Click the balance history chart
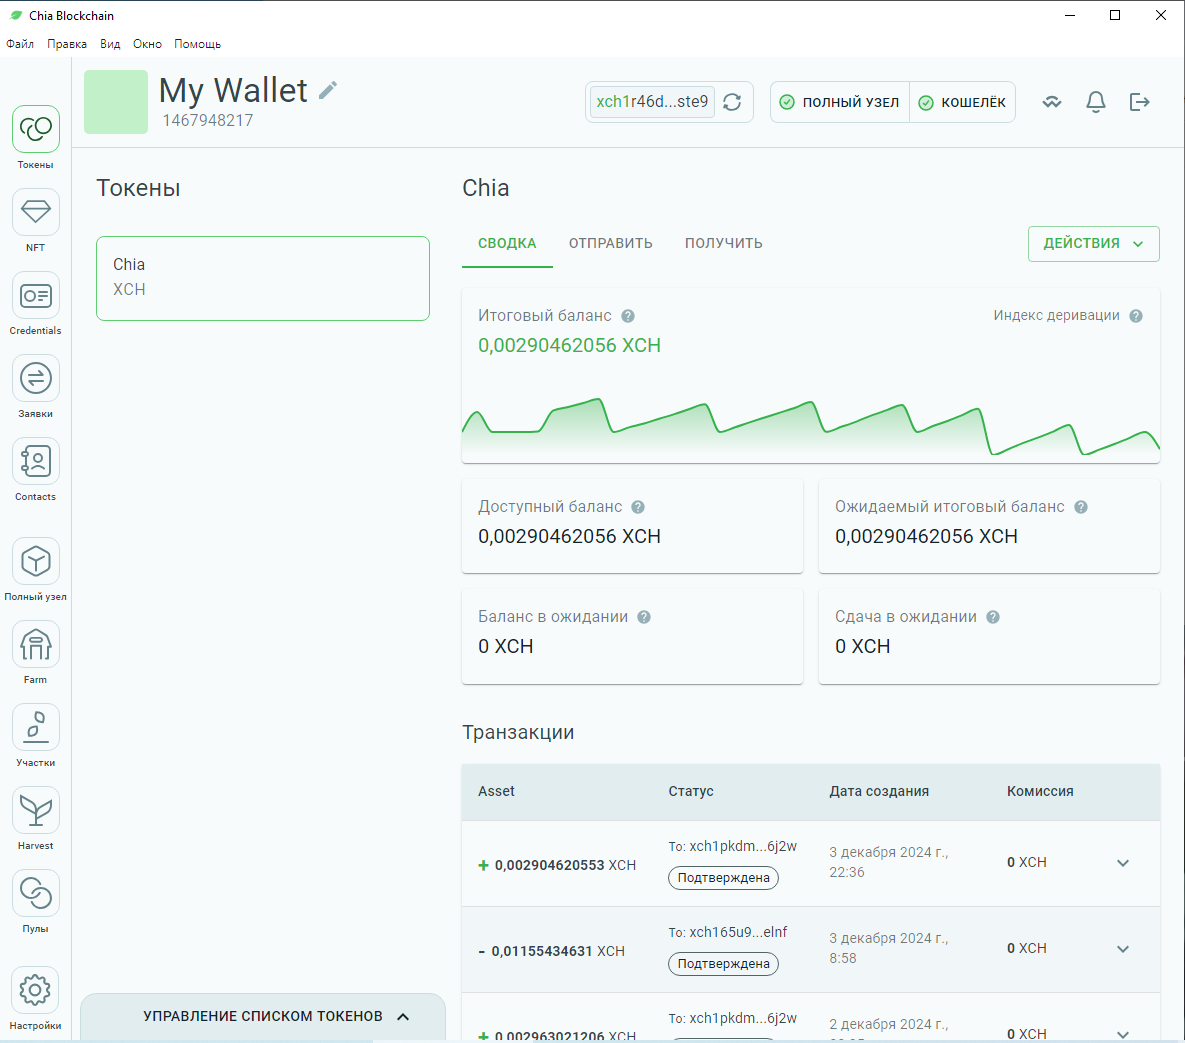Screen dimensions: 1185x1043 [810, 429]
